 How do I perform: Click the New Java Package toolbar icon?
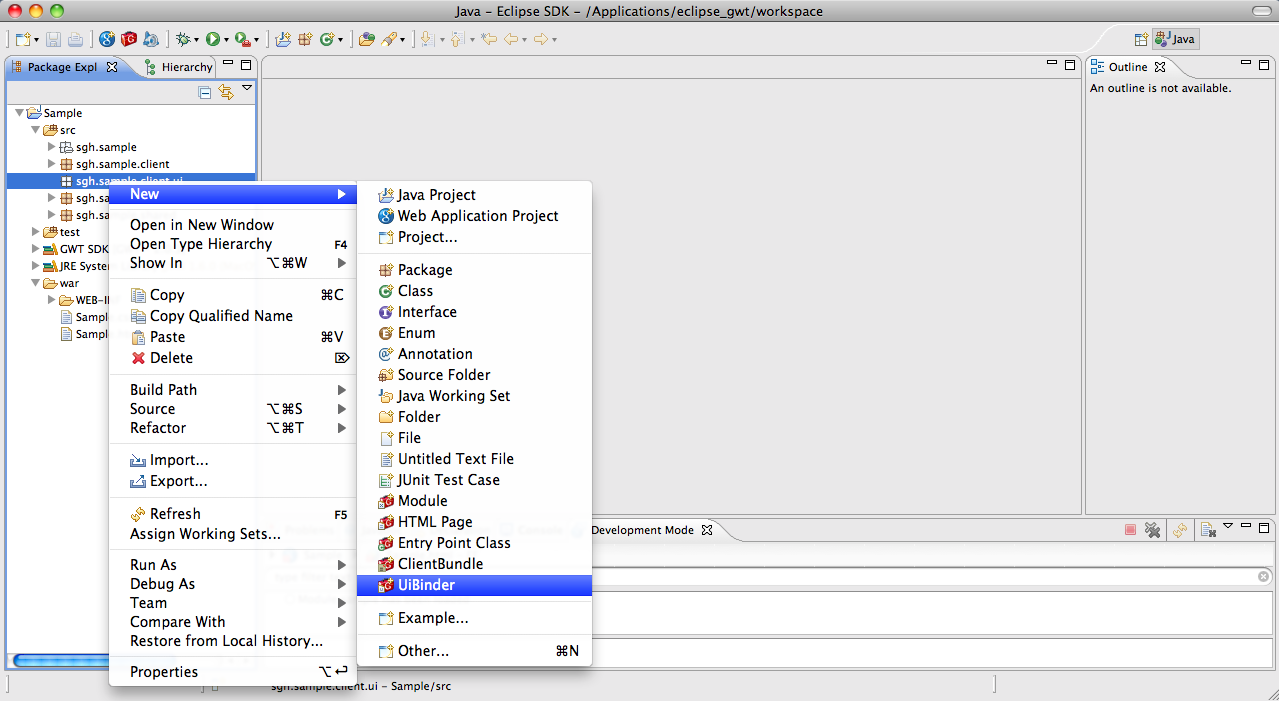pos(304,39)
